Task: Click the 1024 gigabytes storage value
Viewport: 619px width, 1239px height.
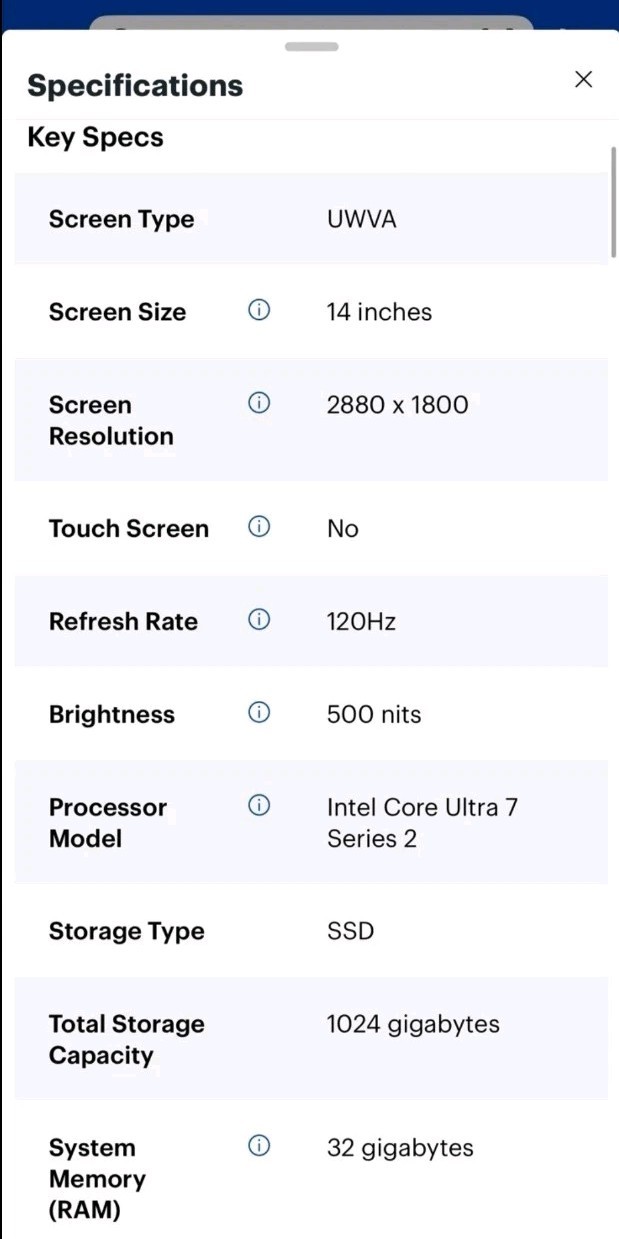Action: [413, 1024]
